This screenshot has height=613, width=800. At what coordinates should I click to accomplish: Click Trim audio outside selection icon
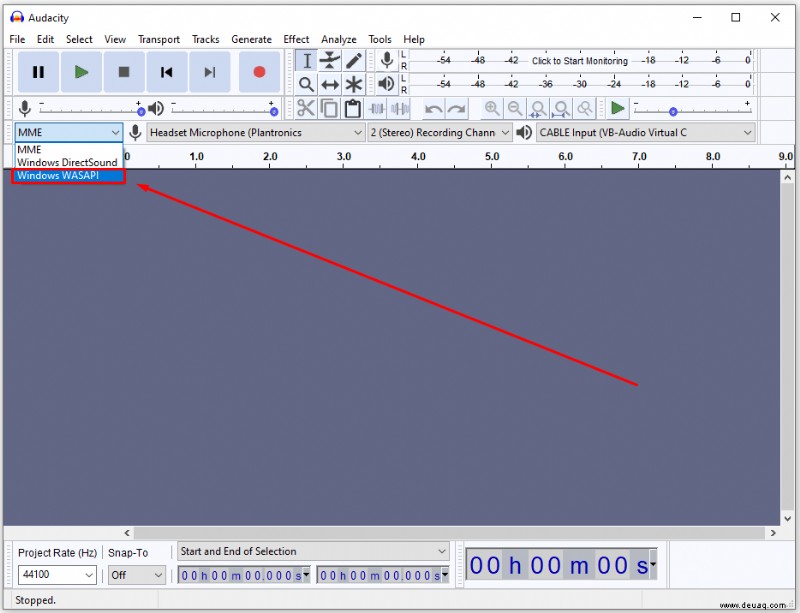click(x=377, y=108)
